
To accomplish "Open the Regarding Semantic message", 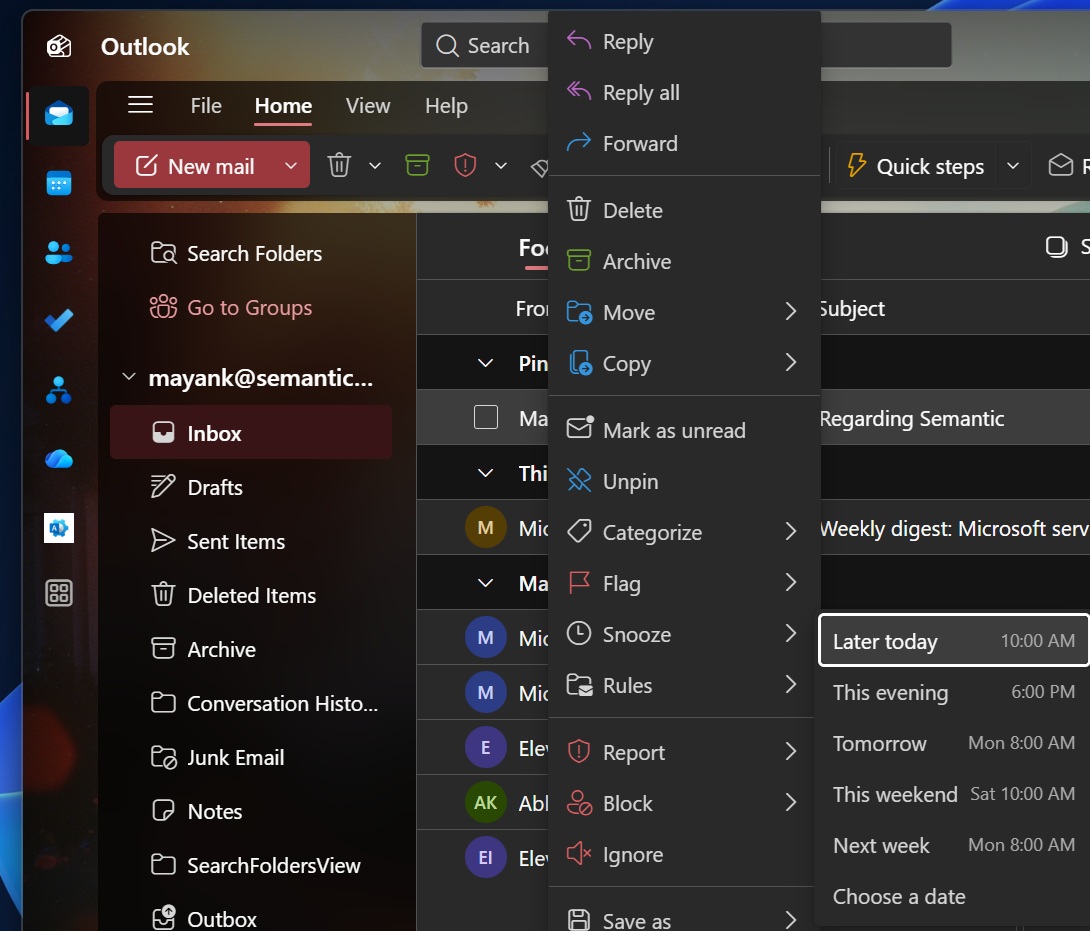I will (911, 418).
